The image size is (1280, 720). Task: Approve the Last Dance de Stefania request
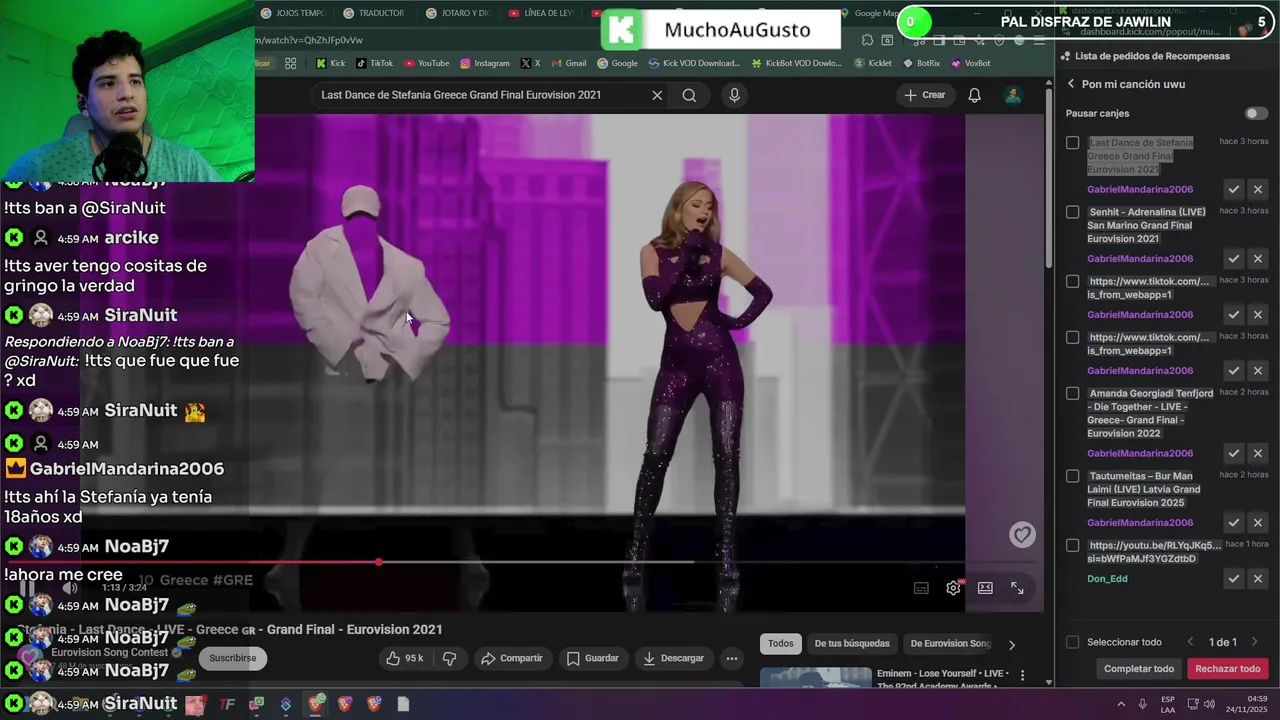[x=1234, y=190]
